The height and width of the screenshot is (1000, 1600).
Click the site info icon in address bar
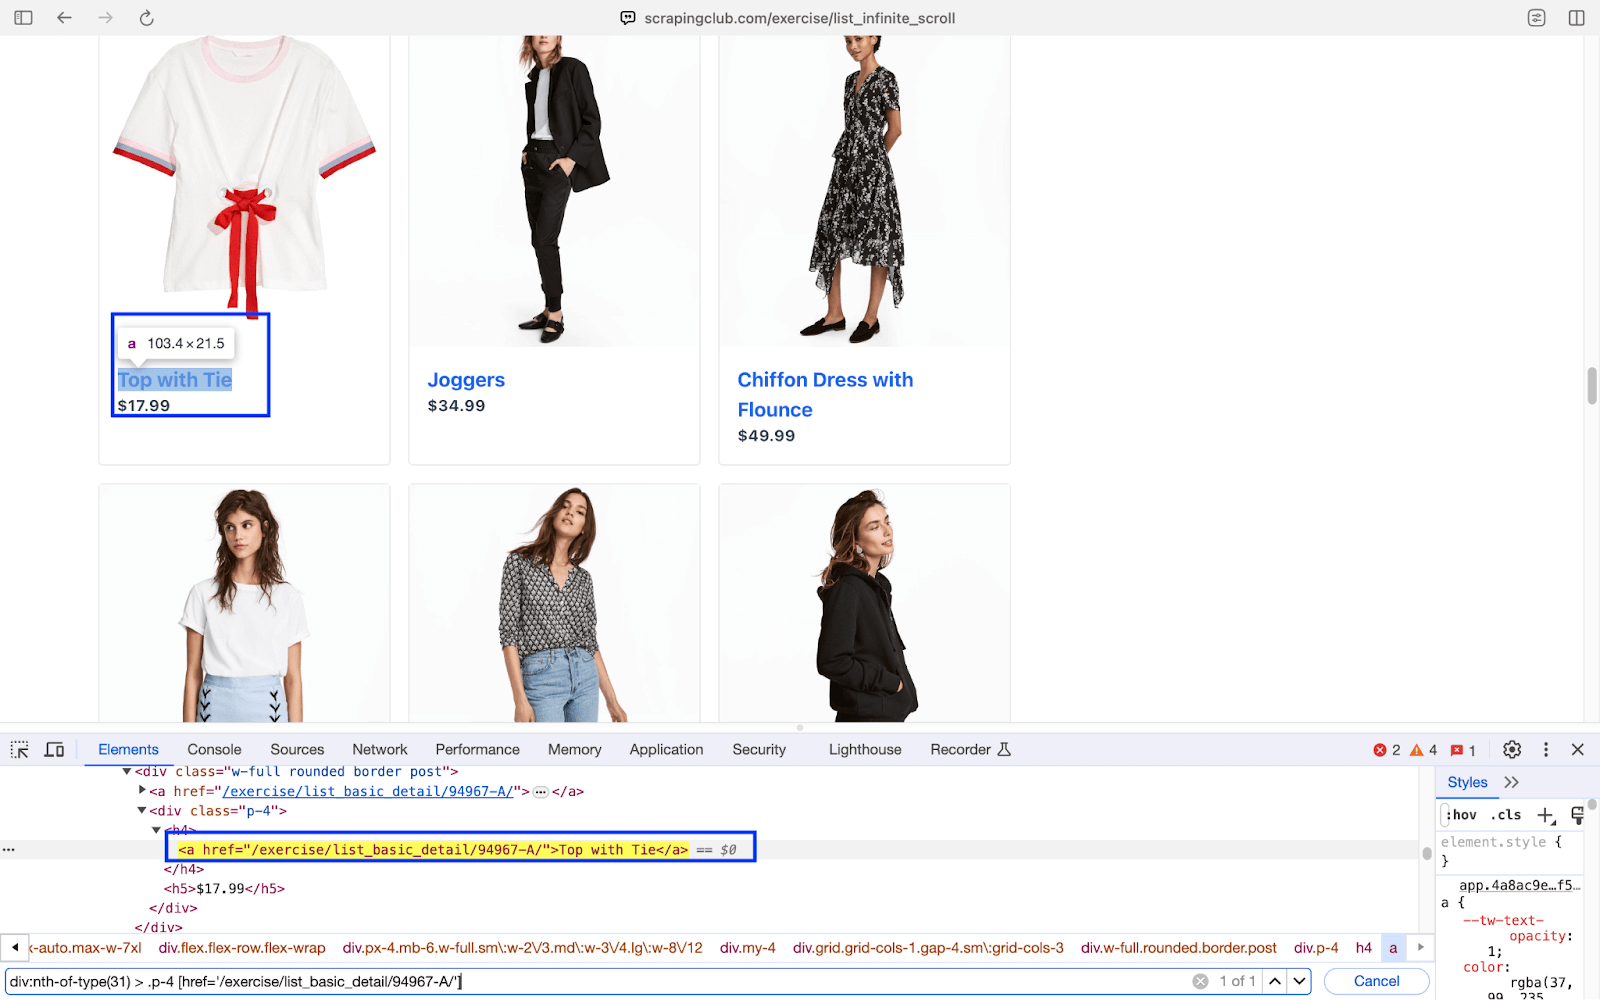(628, 18)
